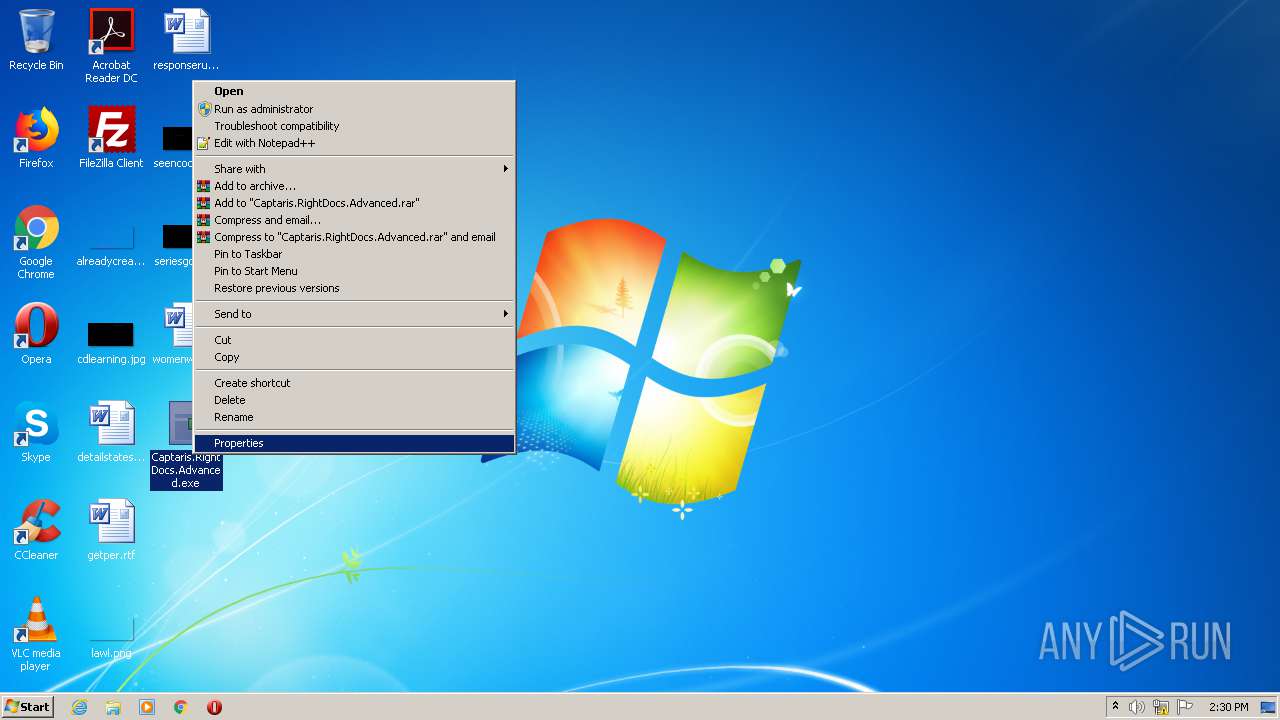
Task: Choose Compress to rar and email
Action: pyautogui.click(x=354, y=237)
